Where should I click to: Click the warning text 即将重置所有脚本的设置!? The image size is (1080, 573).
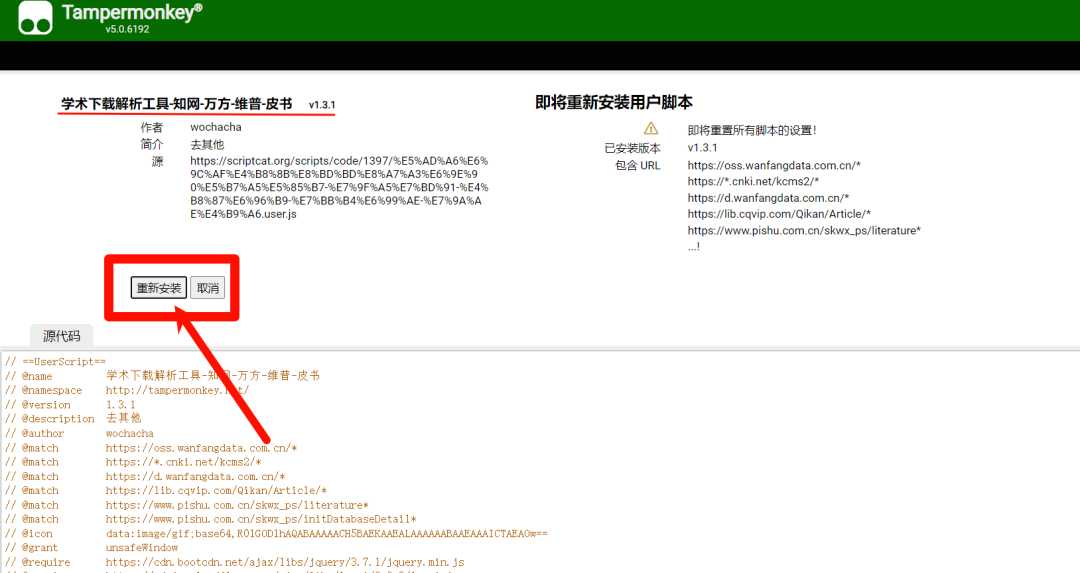(x=751, y=130)
